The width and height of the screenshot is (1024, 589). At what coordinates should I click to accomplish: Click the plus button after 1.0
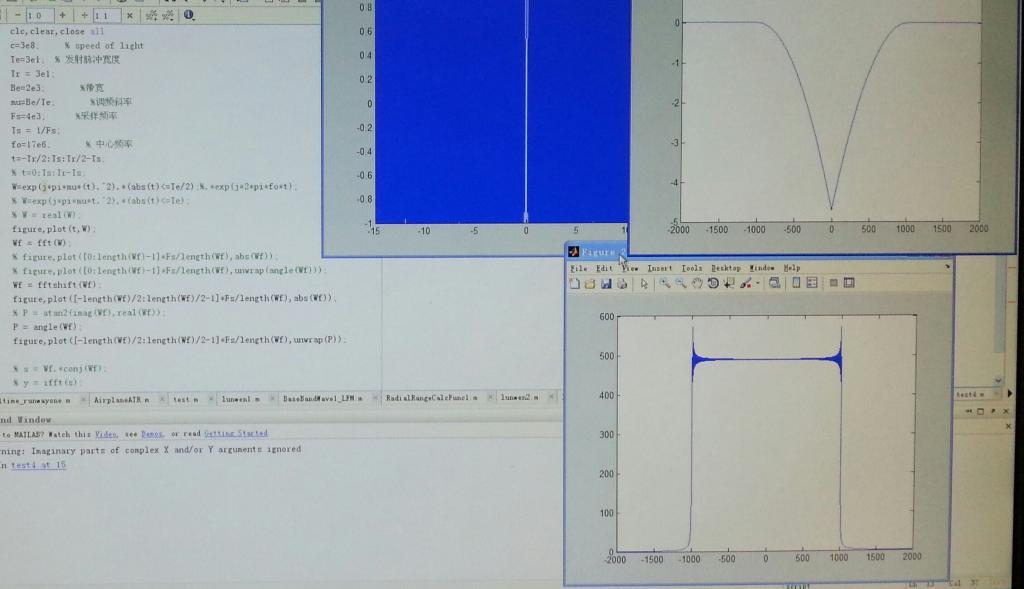(63, 15)
